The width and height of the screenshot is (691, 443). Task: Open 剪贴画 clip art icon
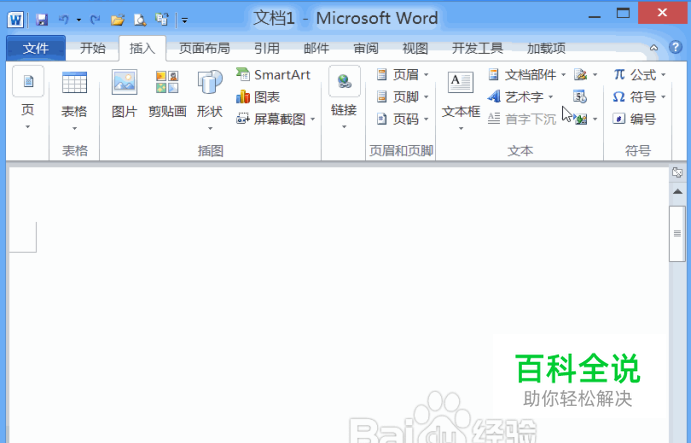pos(167,94)
